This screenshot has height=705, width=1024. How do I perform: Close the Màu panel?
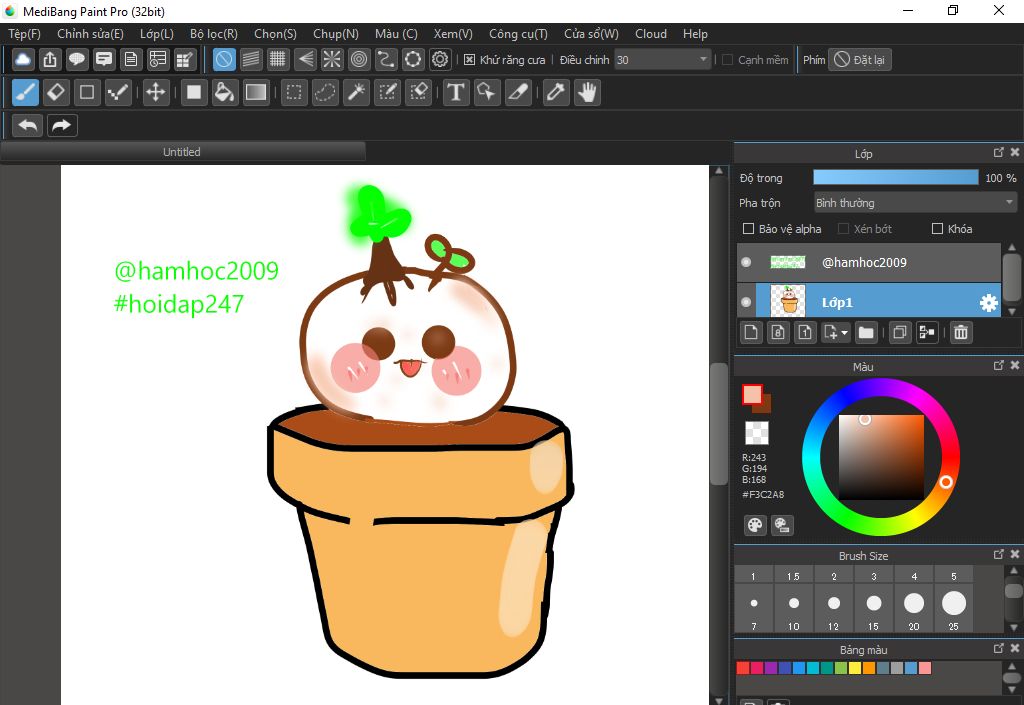tap(1015, 365)
